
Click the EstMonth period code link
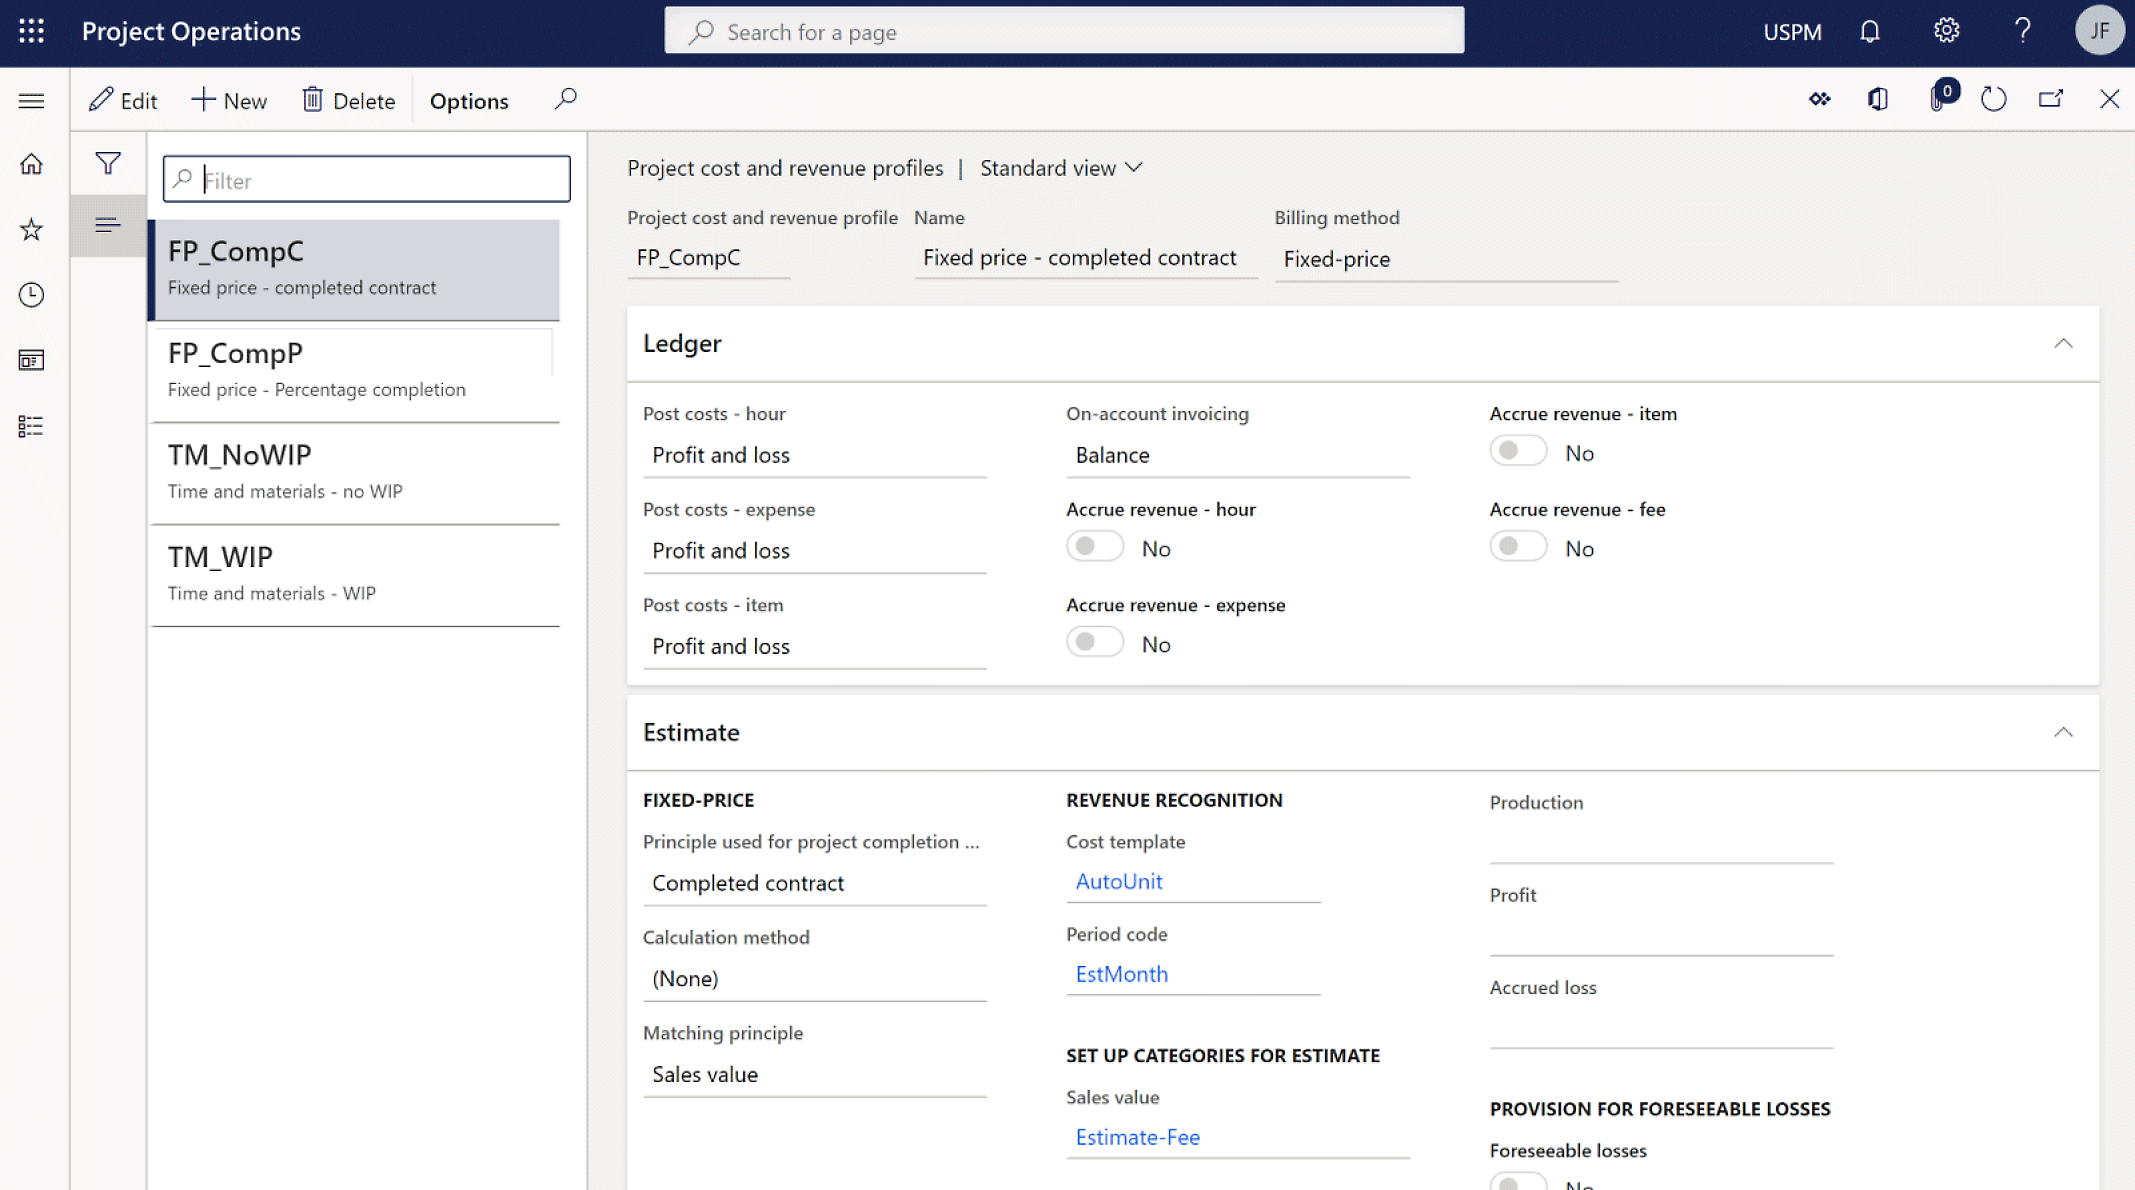click(1121, 973)
